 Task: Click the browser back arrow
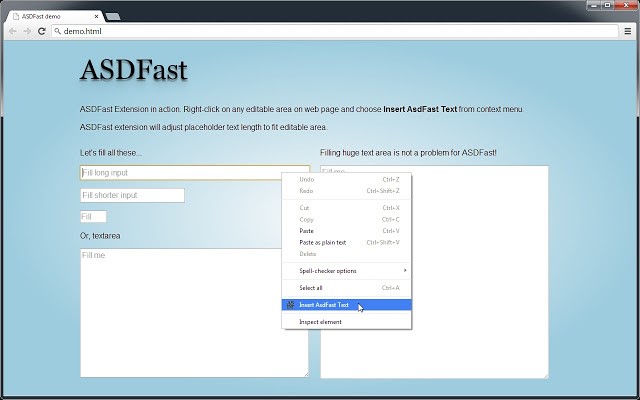[x=13, y=31]
